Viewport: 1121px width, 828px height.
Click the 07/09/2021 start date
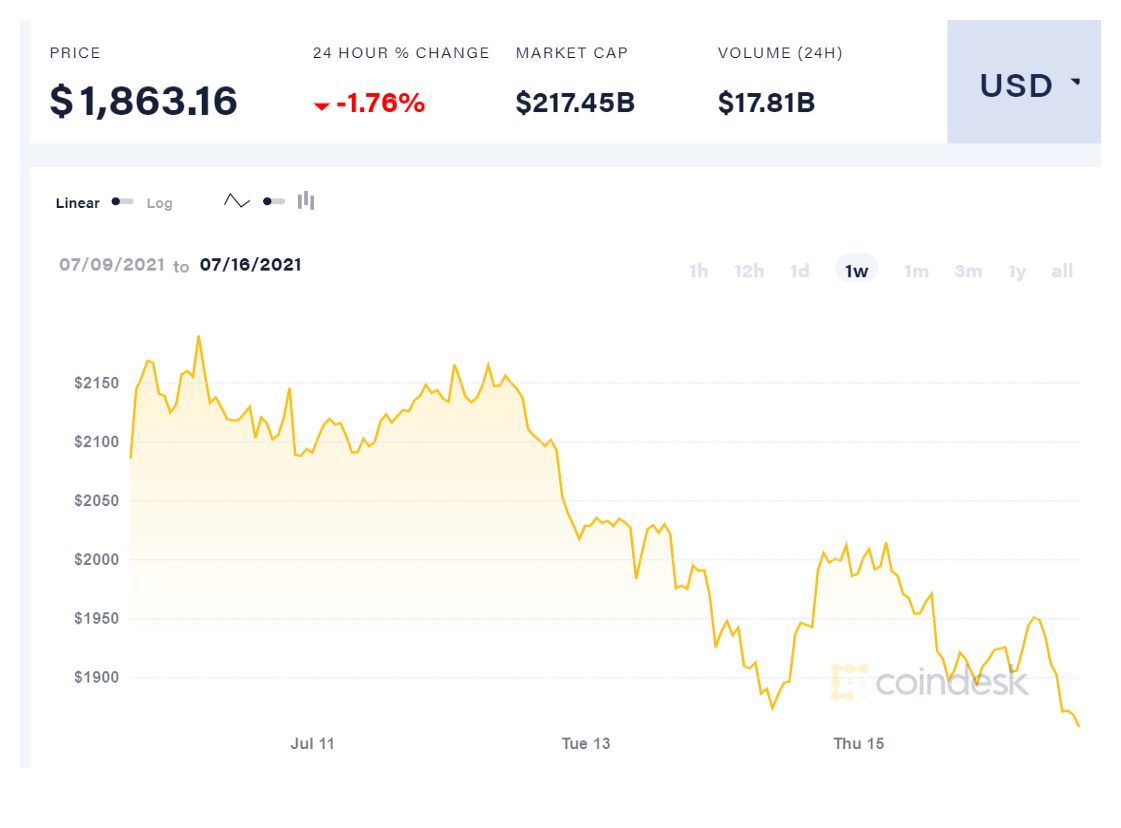point(111,265)
